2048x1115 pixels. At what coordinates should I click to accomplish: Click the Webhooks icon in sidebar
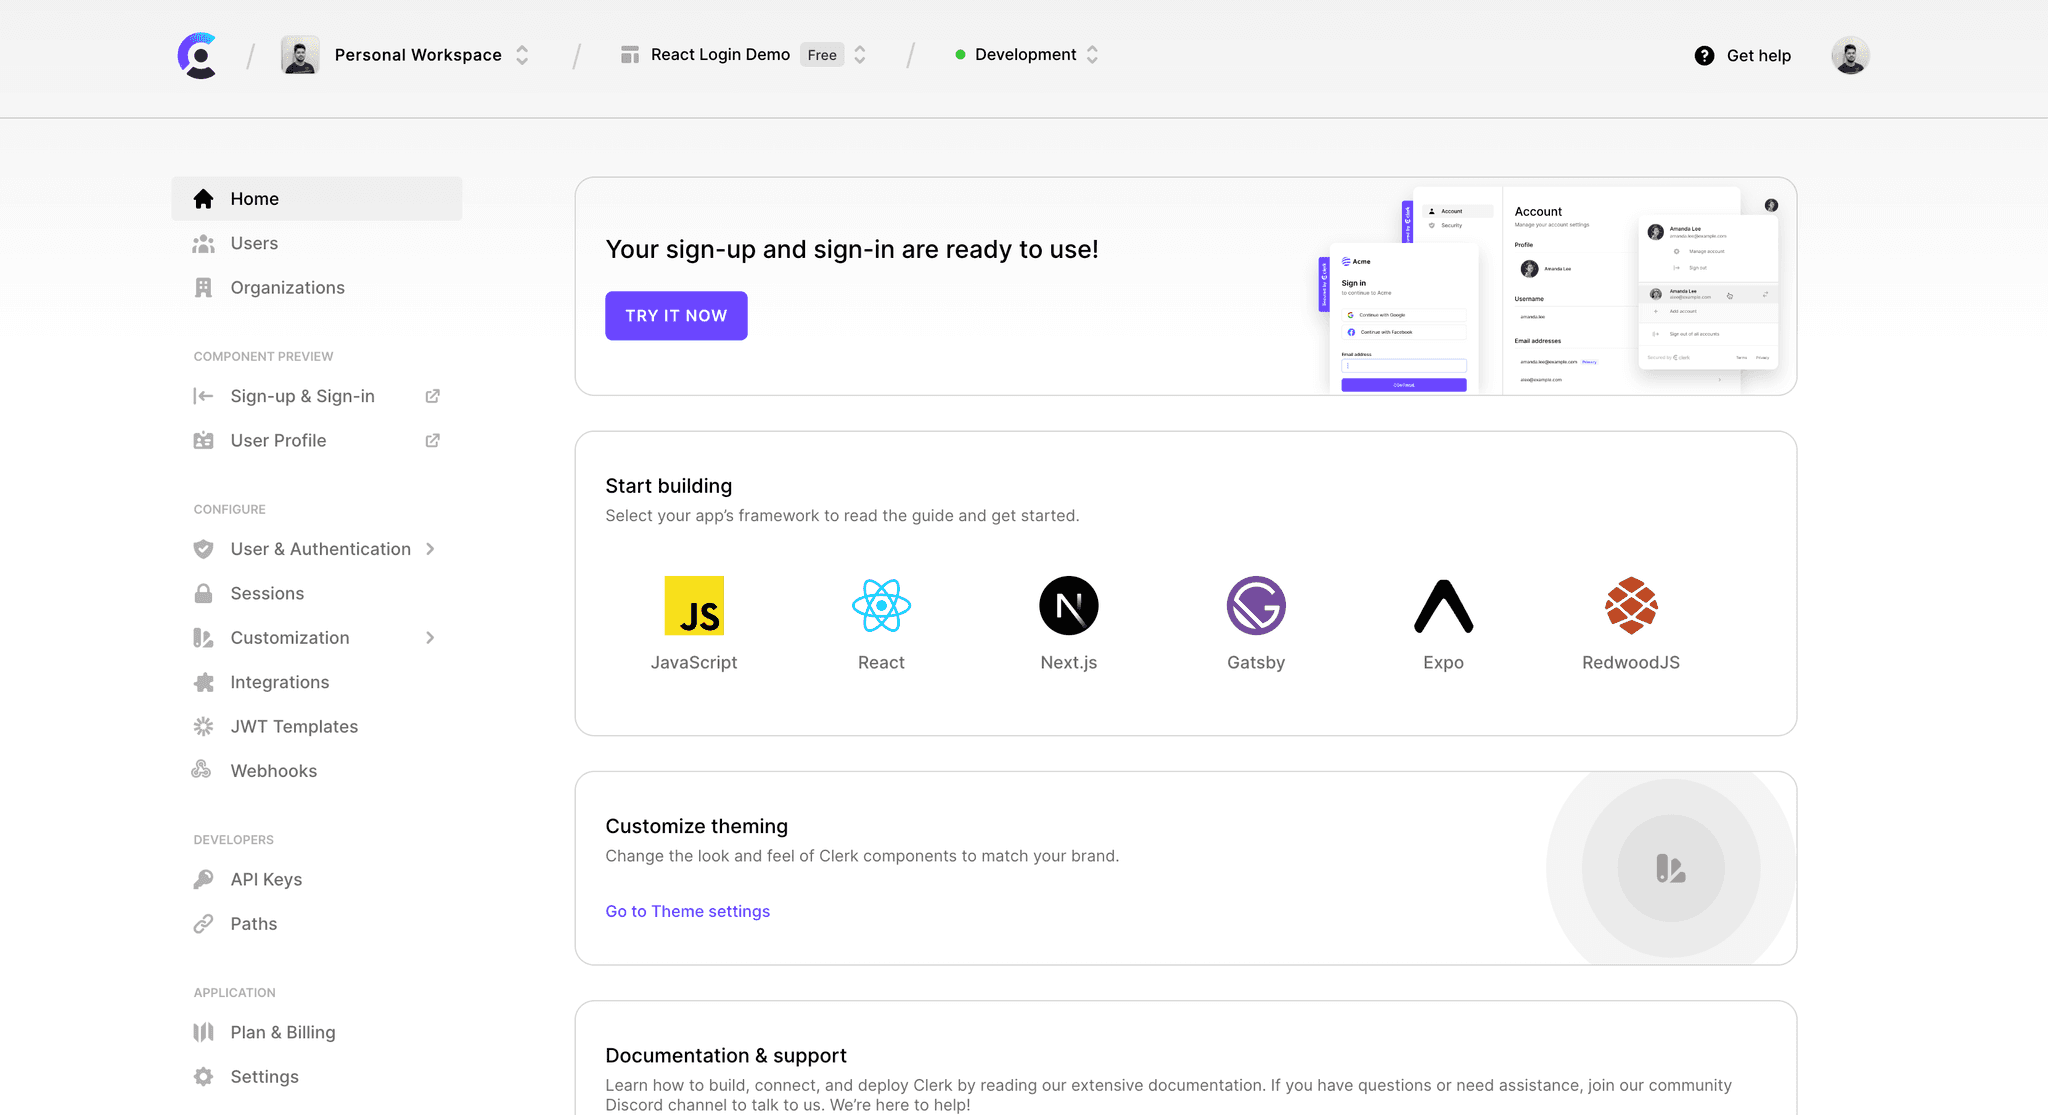[x=202, y=770]
